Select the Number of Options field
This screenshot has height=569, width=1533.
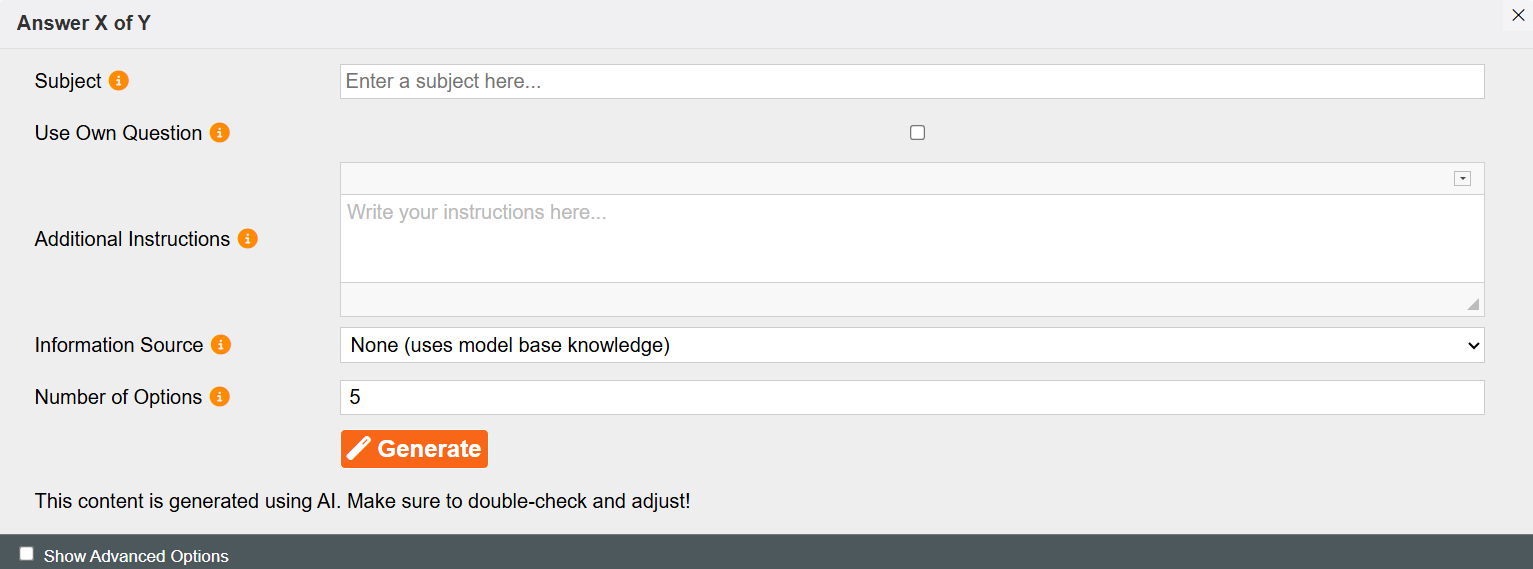[x=912, y=397]
